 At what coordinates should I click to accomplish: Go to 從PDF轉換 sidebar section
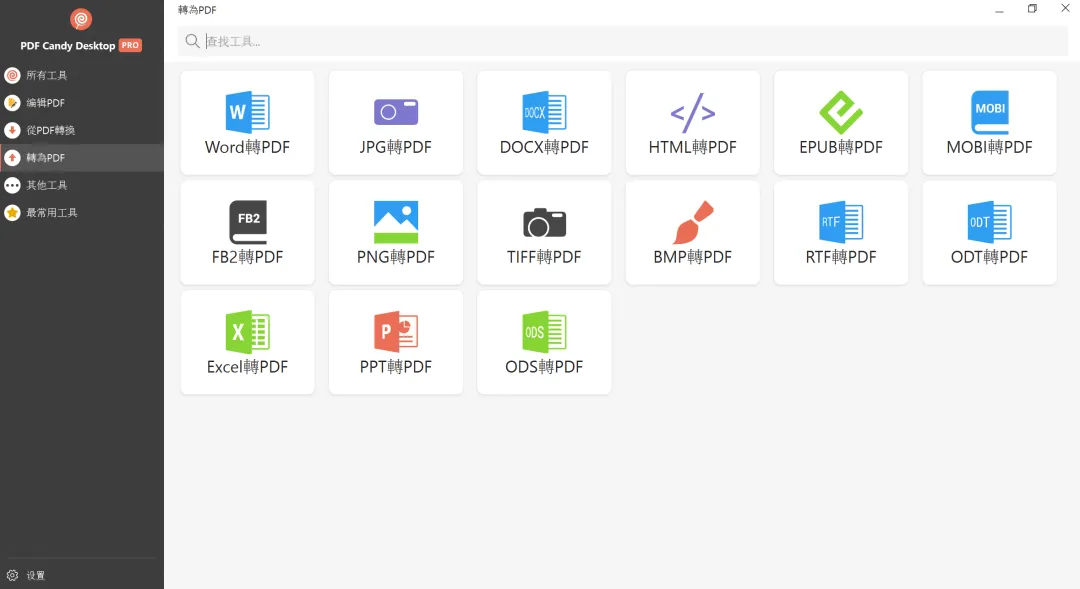(x=82, y=130)
